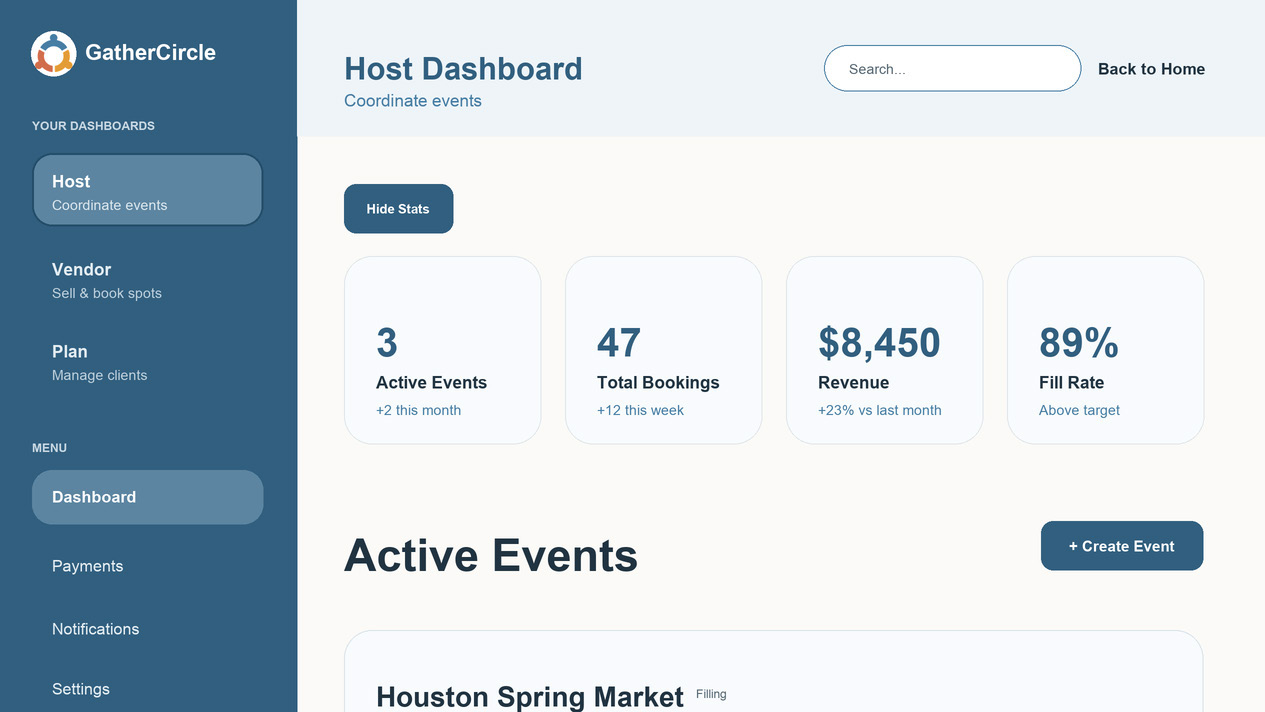Screen dimensions: 1265x712
Task: Open the Revenue $8,450 card
Action: pos(885,350)
